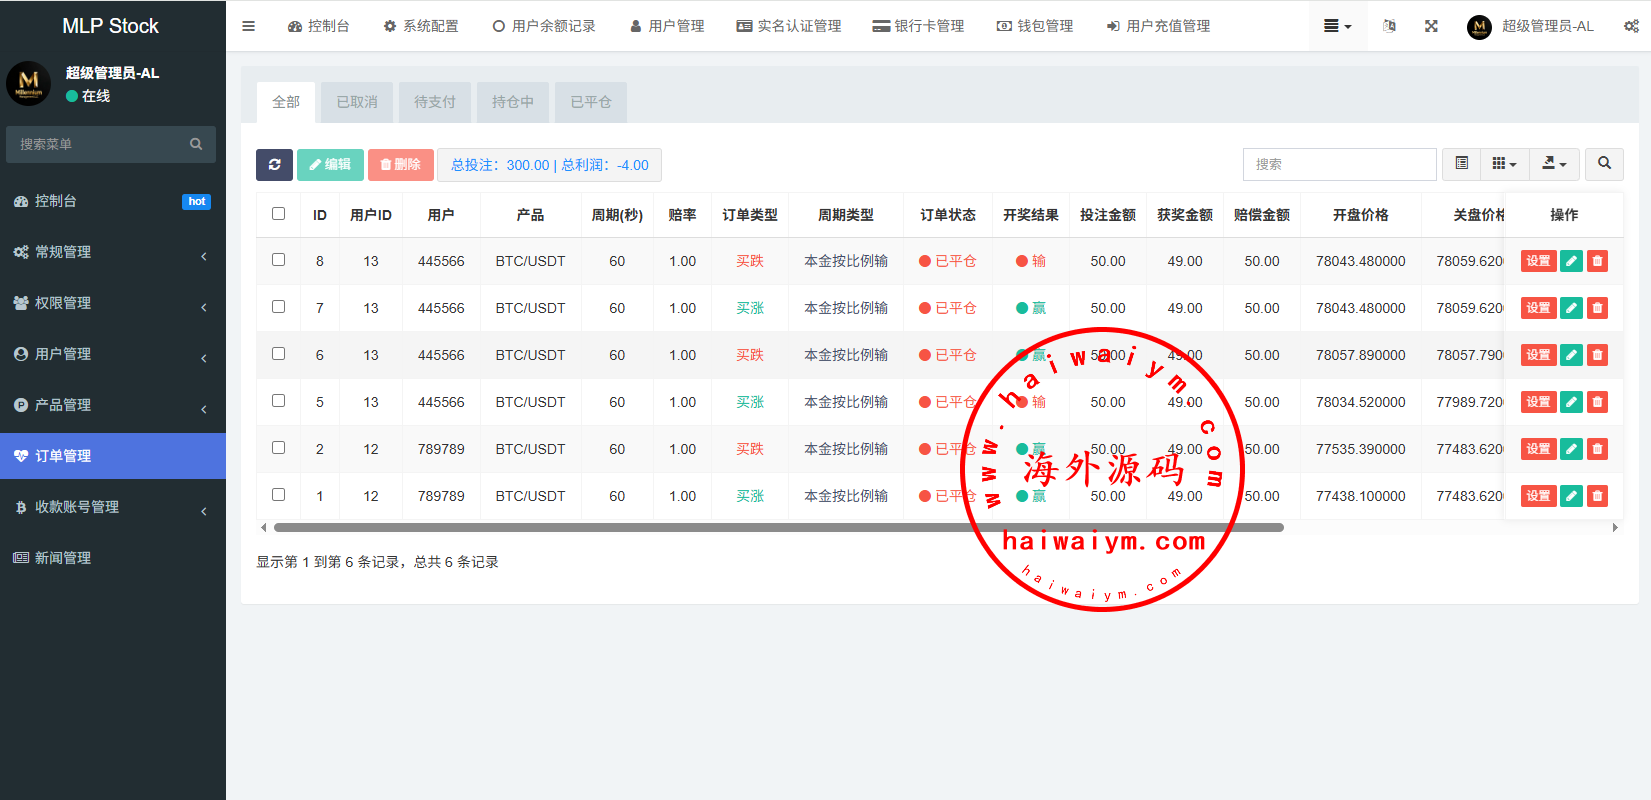Switch to the 持仓中 tab
This screenshot has height=800, width=1651.
pos(513,102)
